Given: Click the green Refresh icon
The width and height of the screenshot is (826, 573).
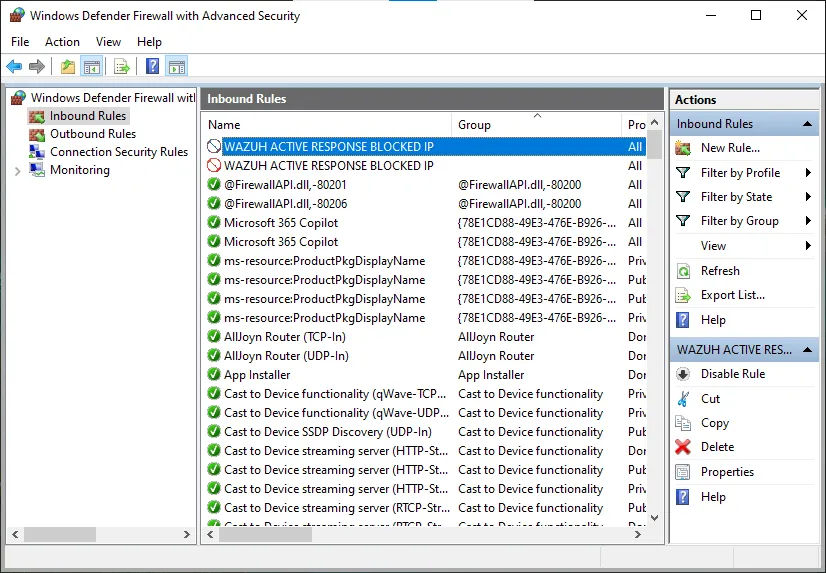Looking at the screenshot, I should [683, 271].
